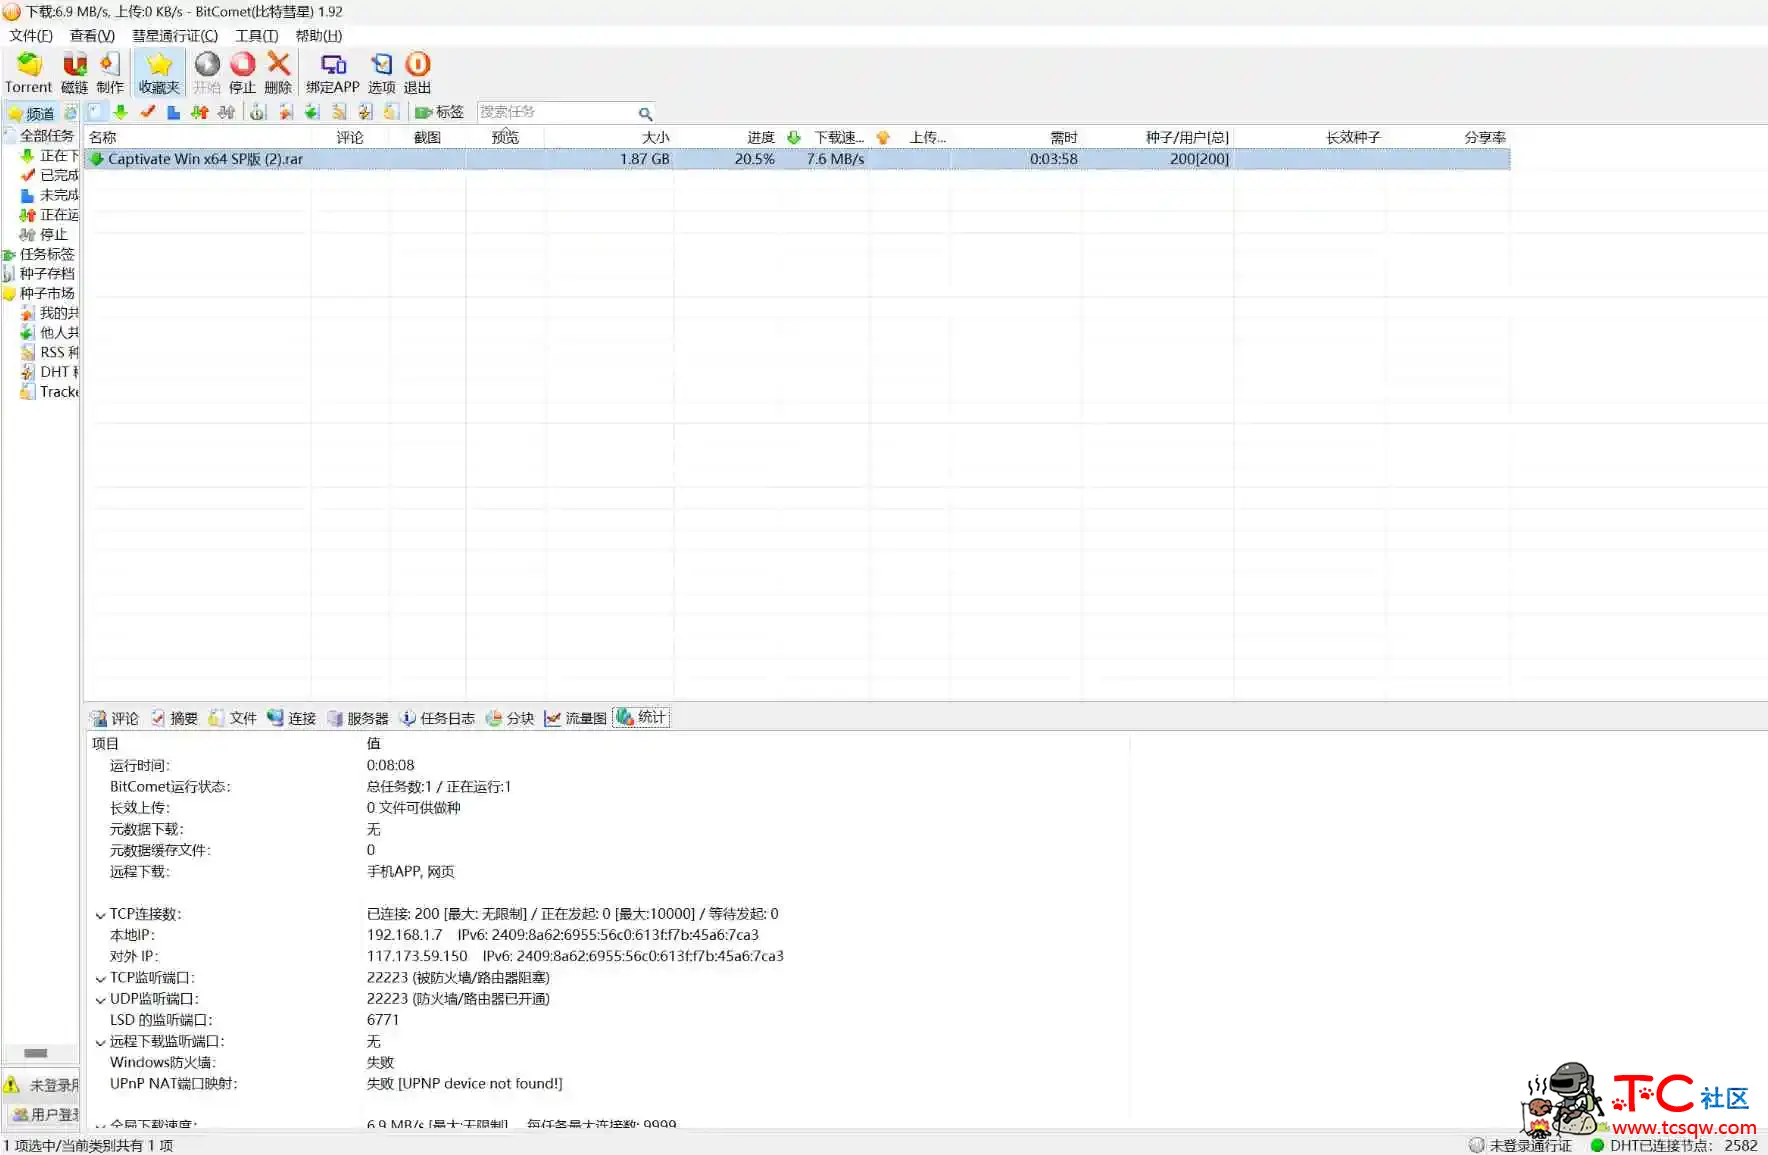Open the 标签 tags dropdown
The height and width of the screenshot is (1155, 1768).
pos(440,112)
